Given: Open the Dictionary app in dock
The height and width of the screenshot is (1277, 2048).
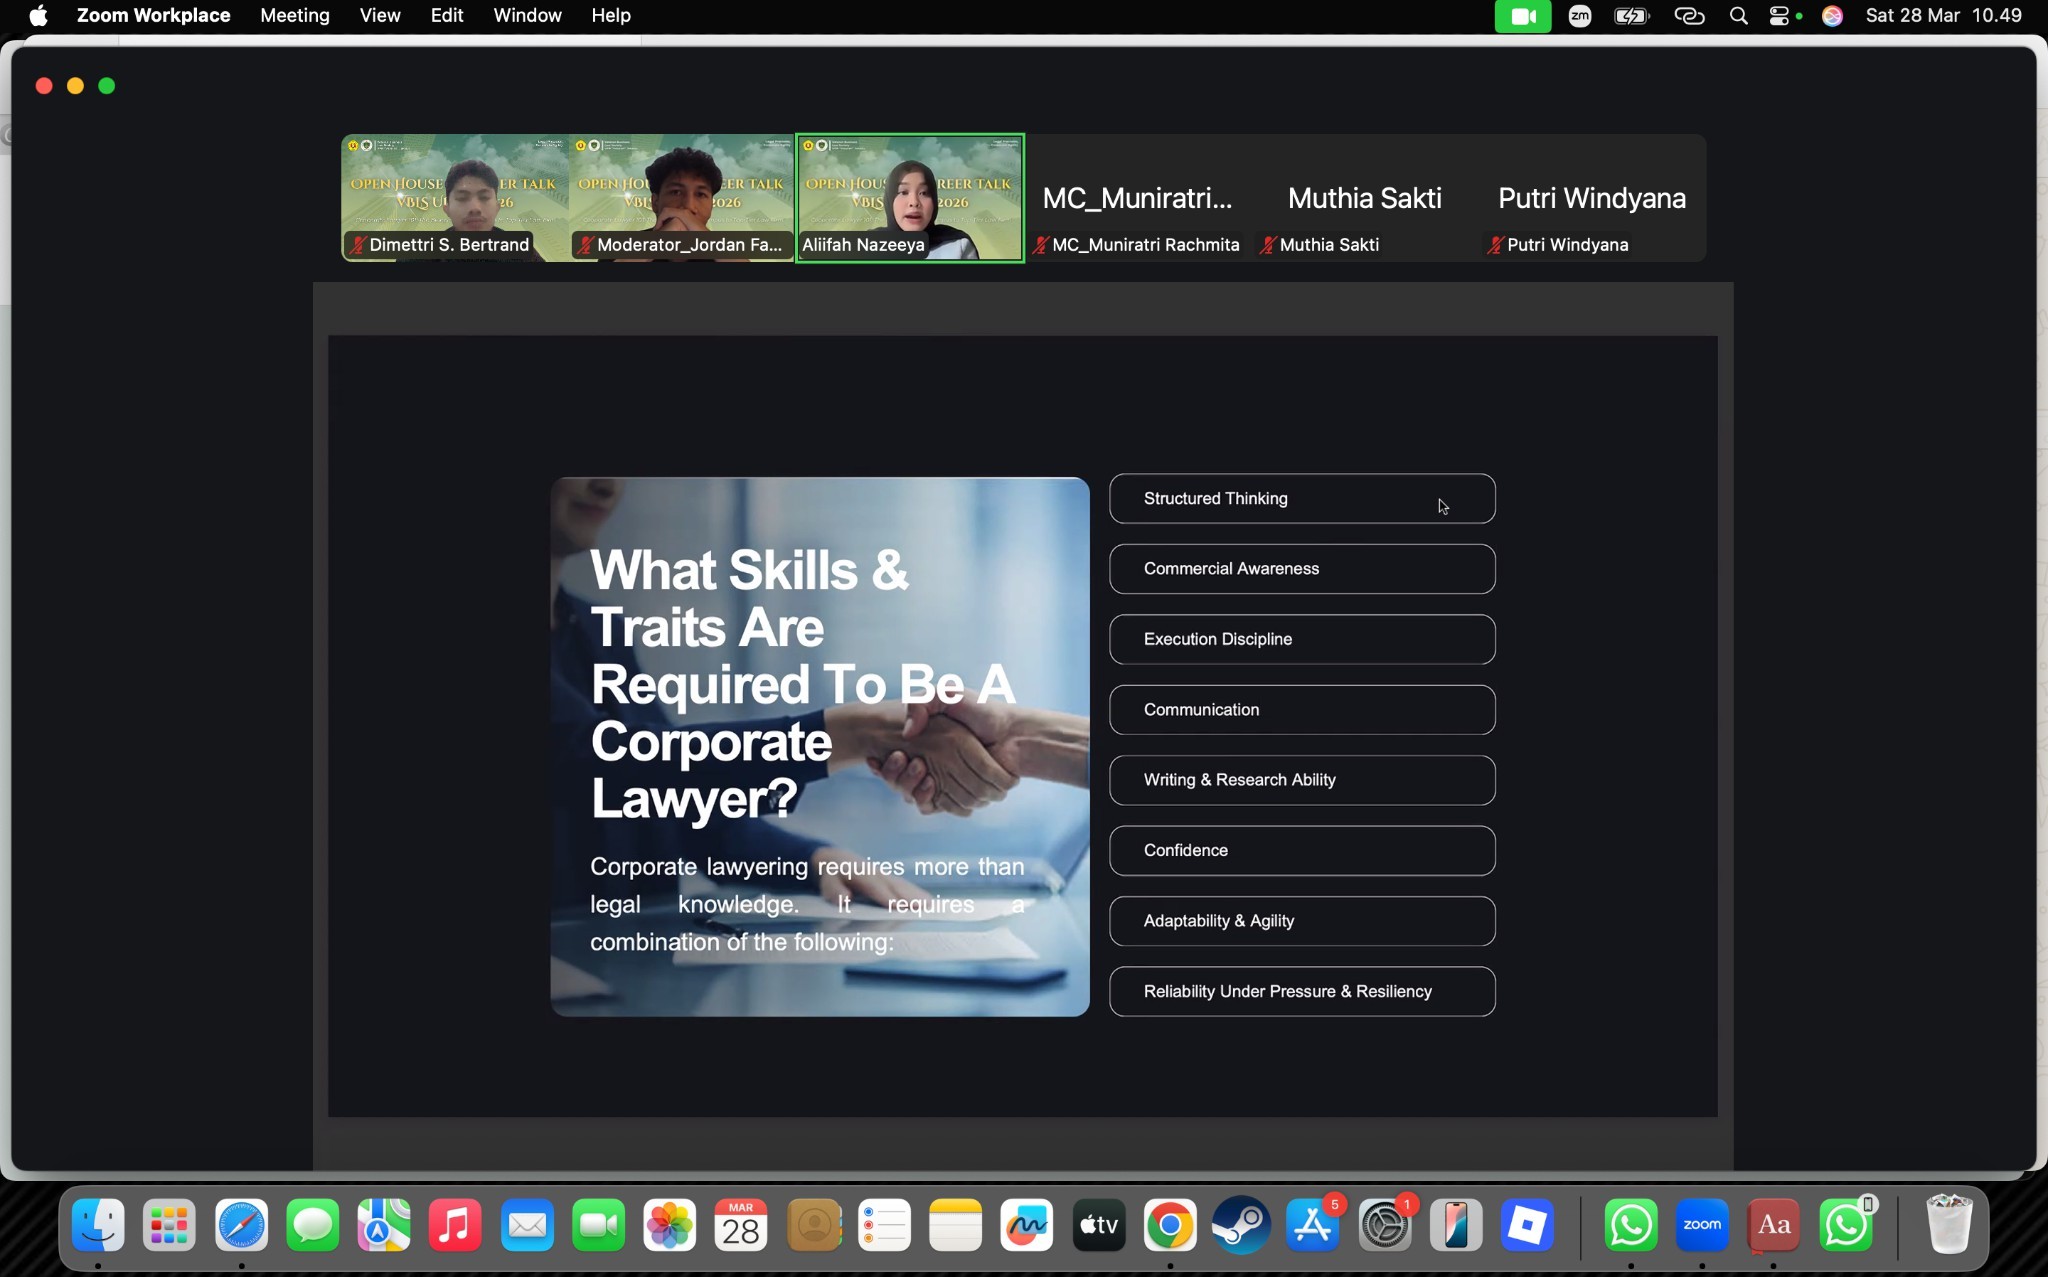Looking at the screenshot, I should coord(1774,1225).
